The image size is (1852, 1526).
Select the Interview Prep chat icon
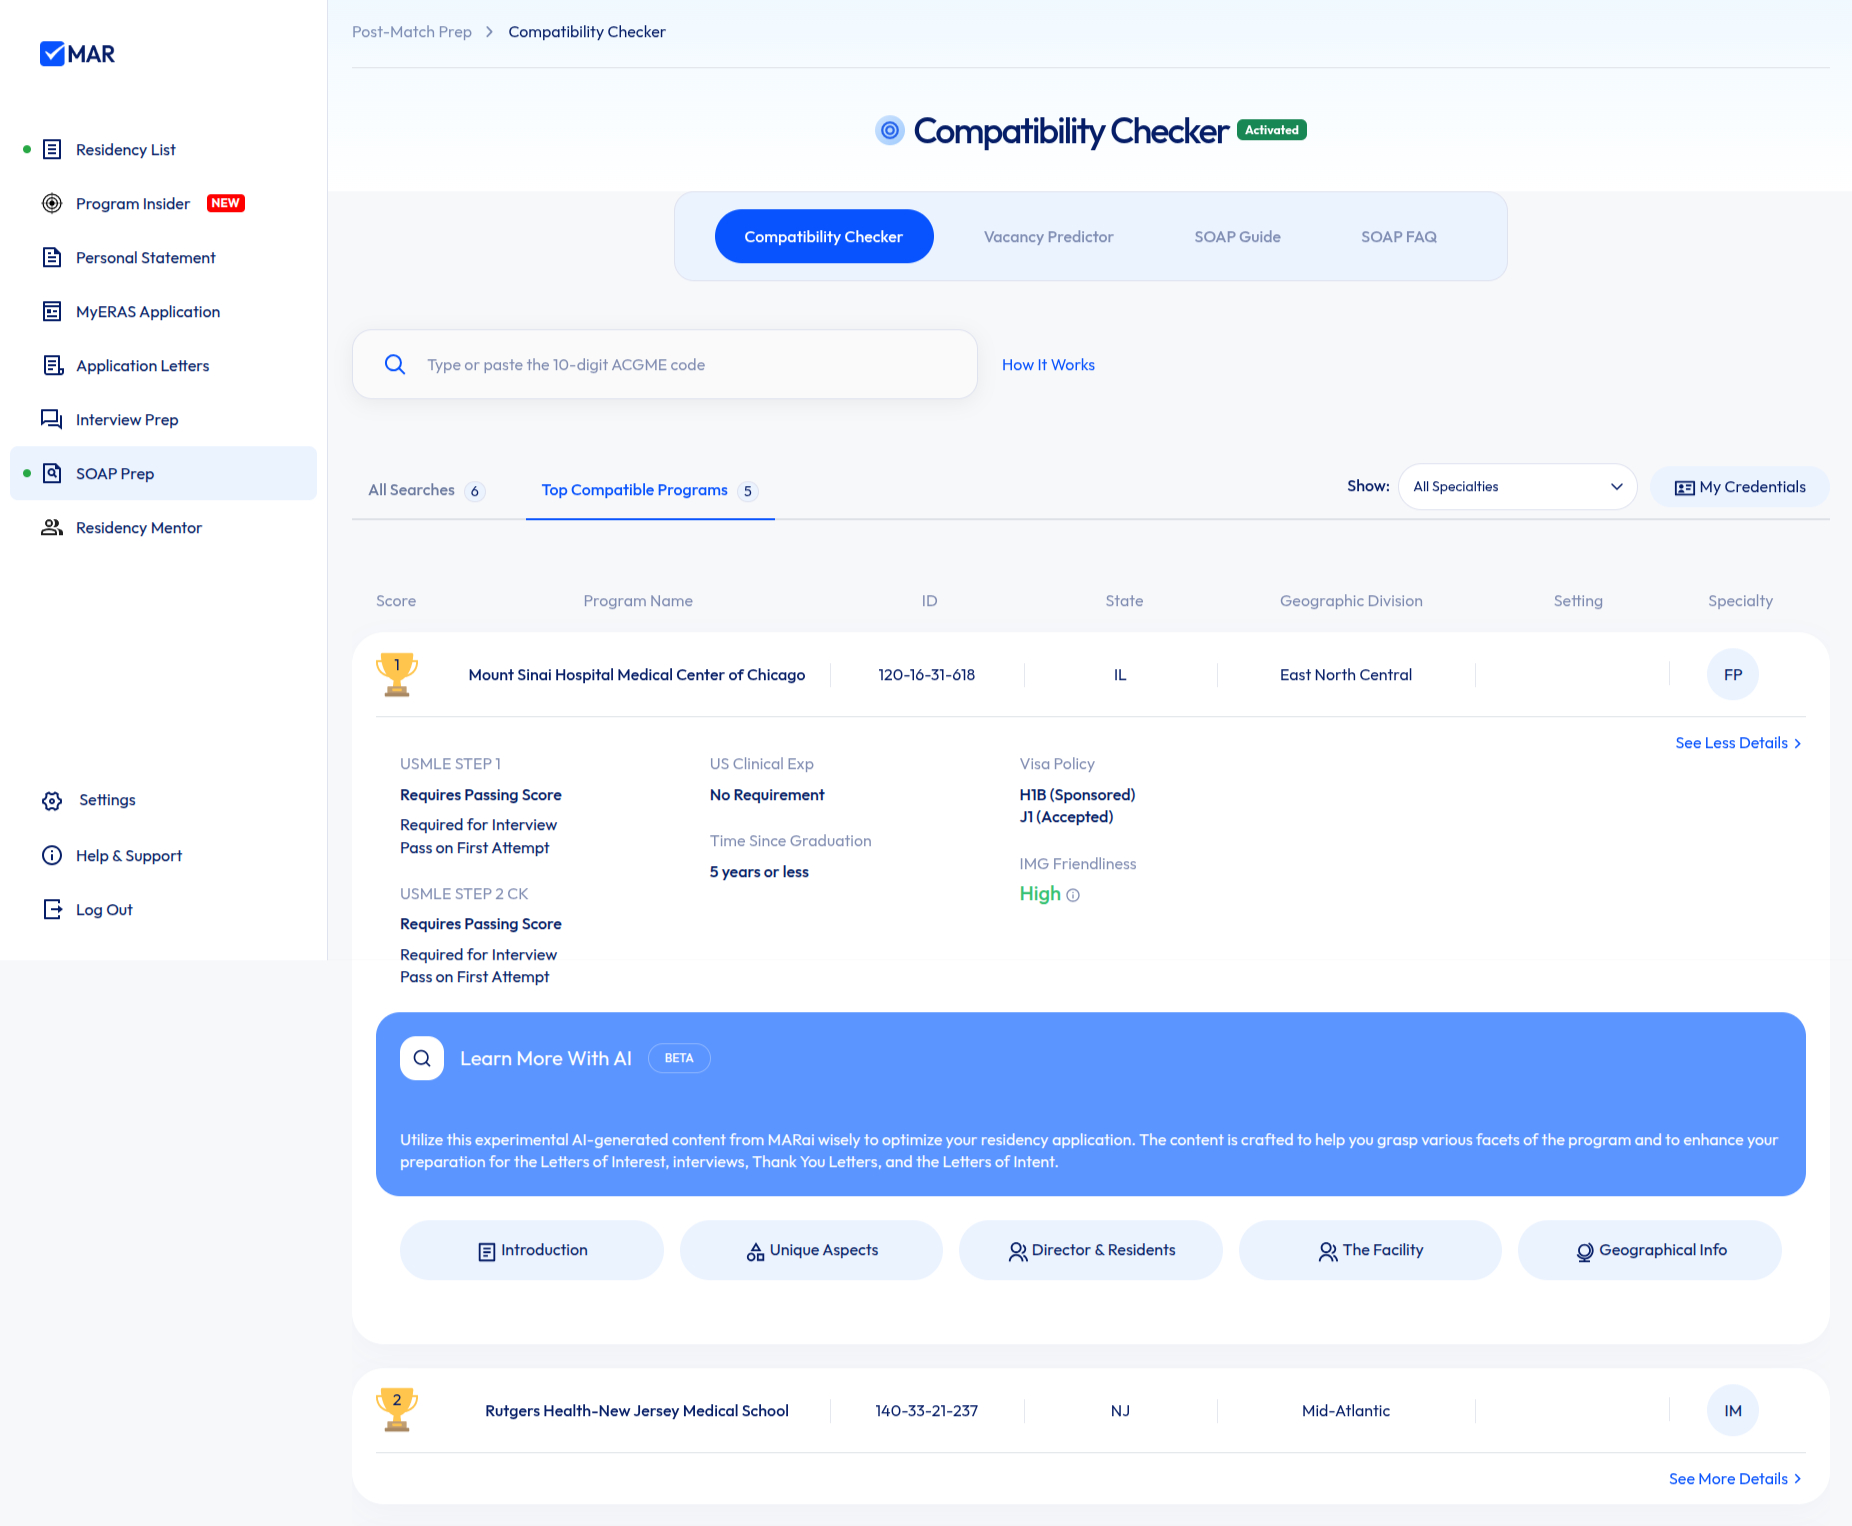52,419
